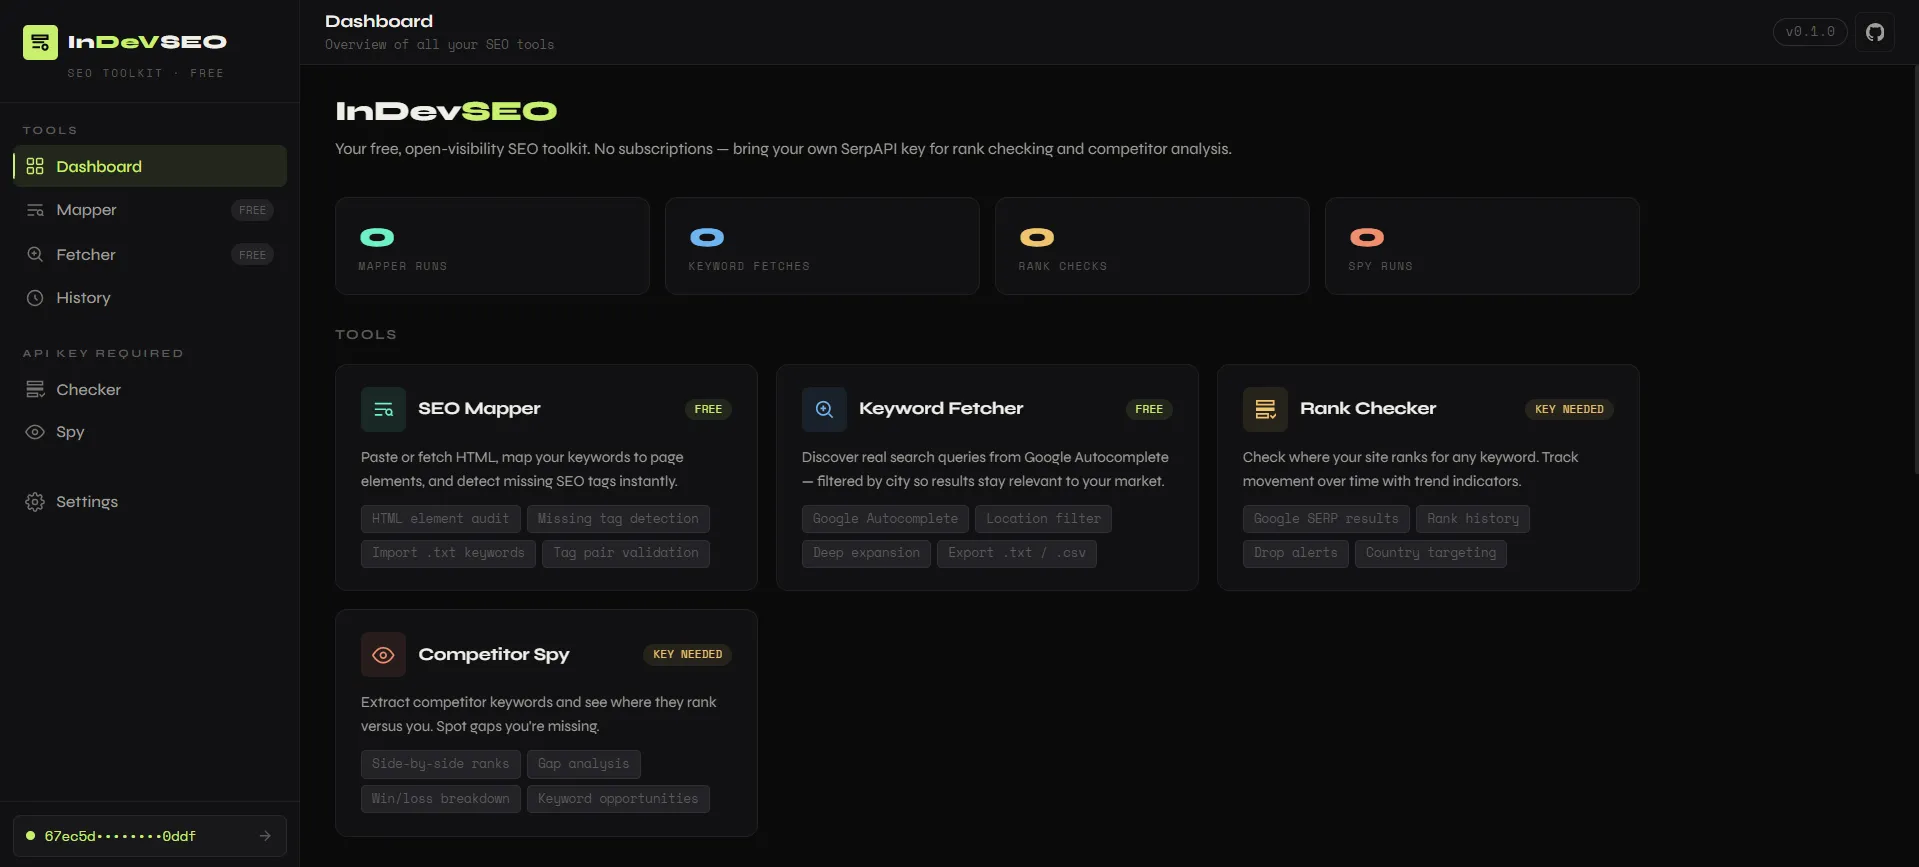This screenshot has width=1919, height=867.
Task: Click the 'HTML element audit' tag
Action: pos(441,519)
